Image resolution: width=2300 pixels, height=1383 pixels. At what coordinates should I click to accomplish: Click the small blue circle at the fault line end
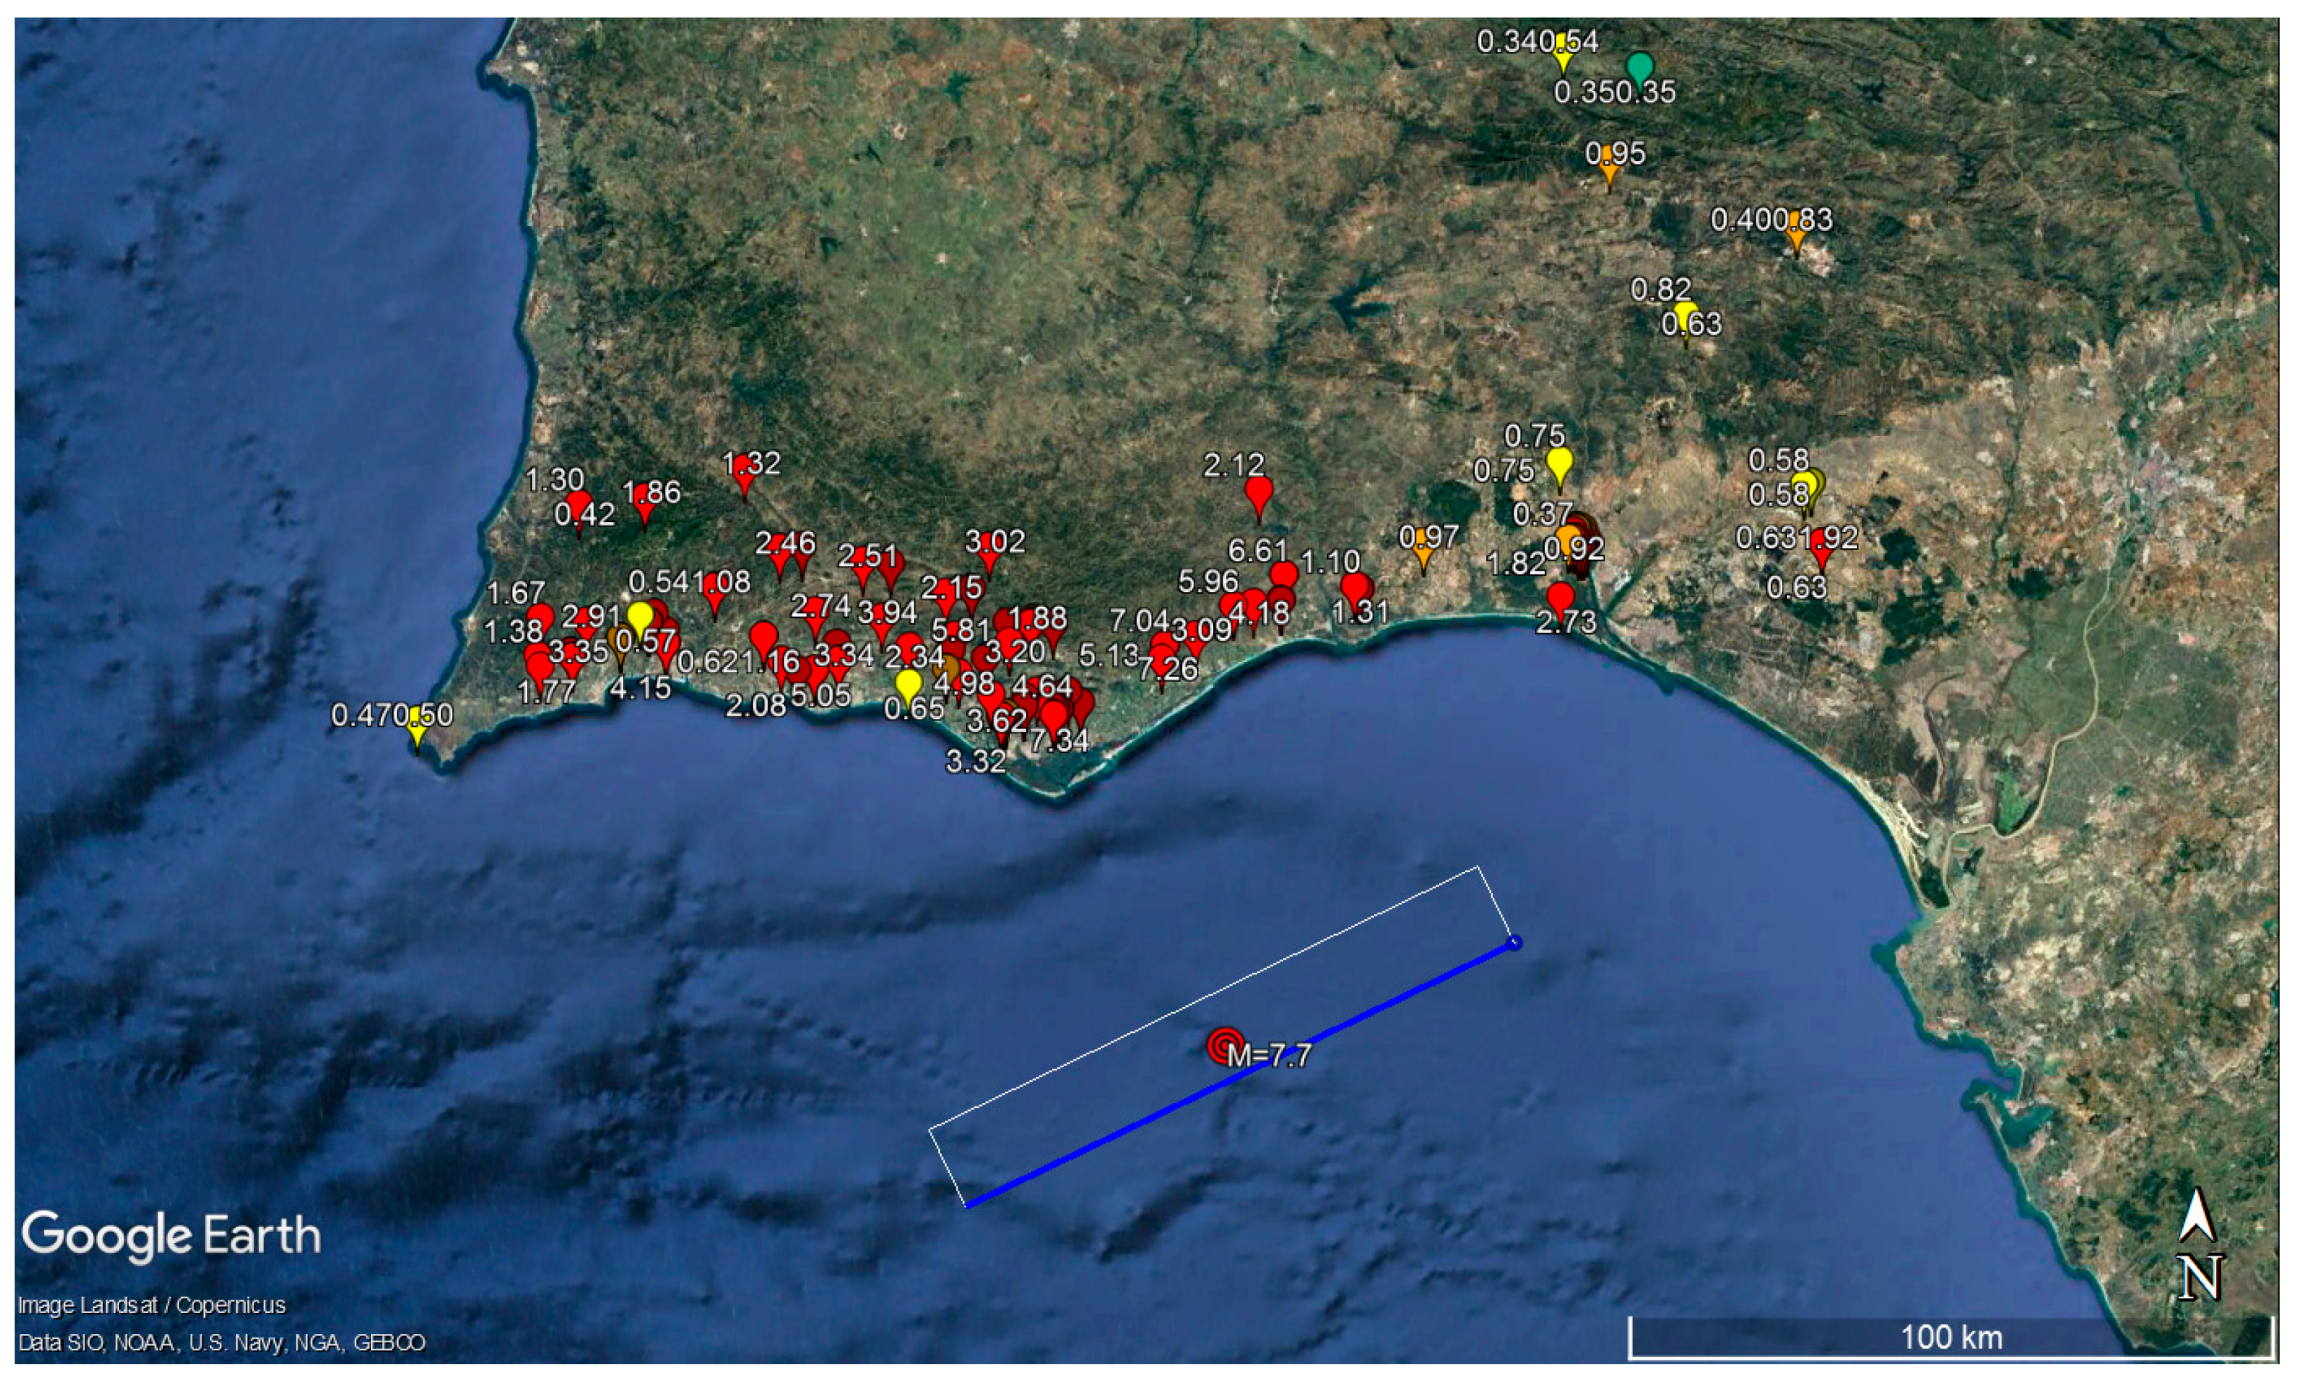click(1514, 942)
